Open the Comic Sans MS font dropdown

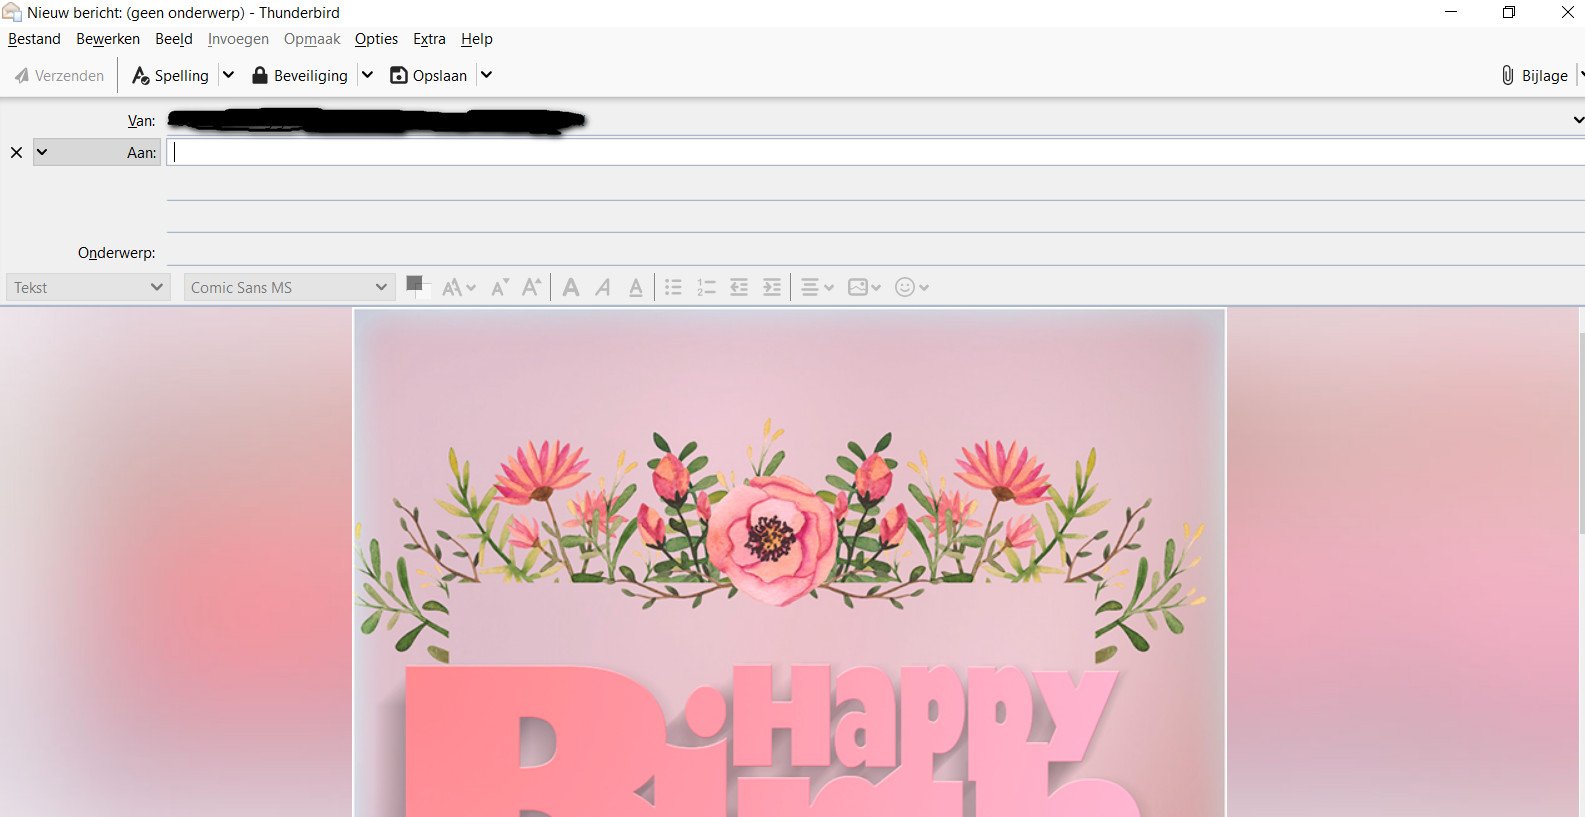click(288, 287)
